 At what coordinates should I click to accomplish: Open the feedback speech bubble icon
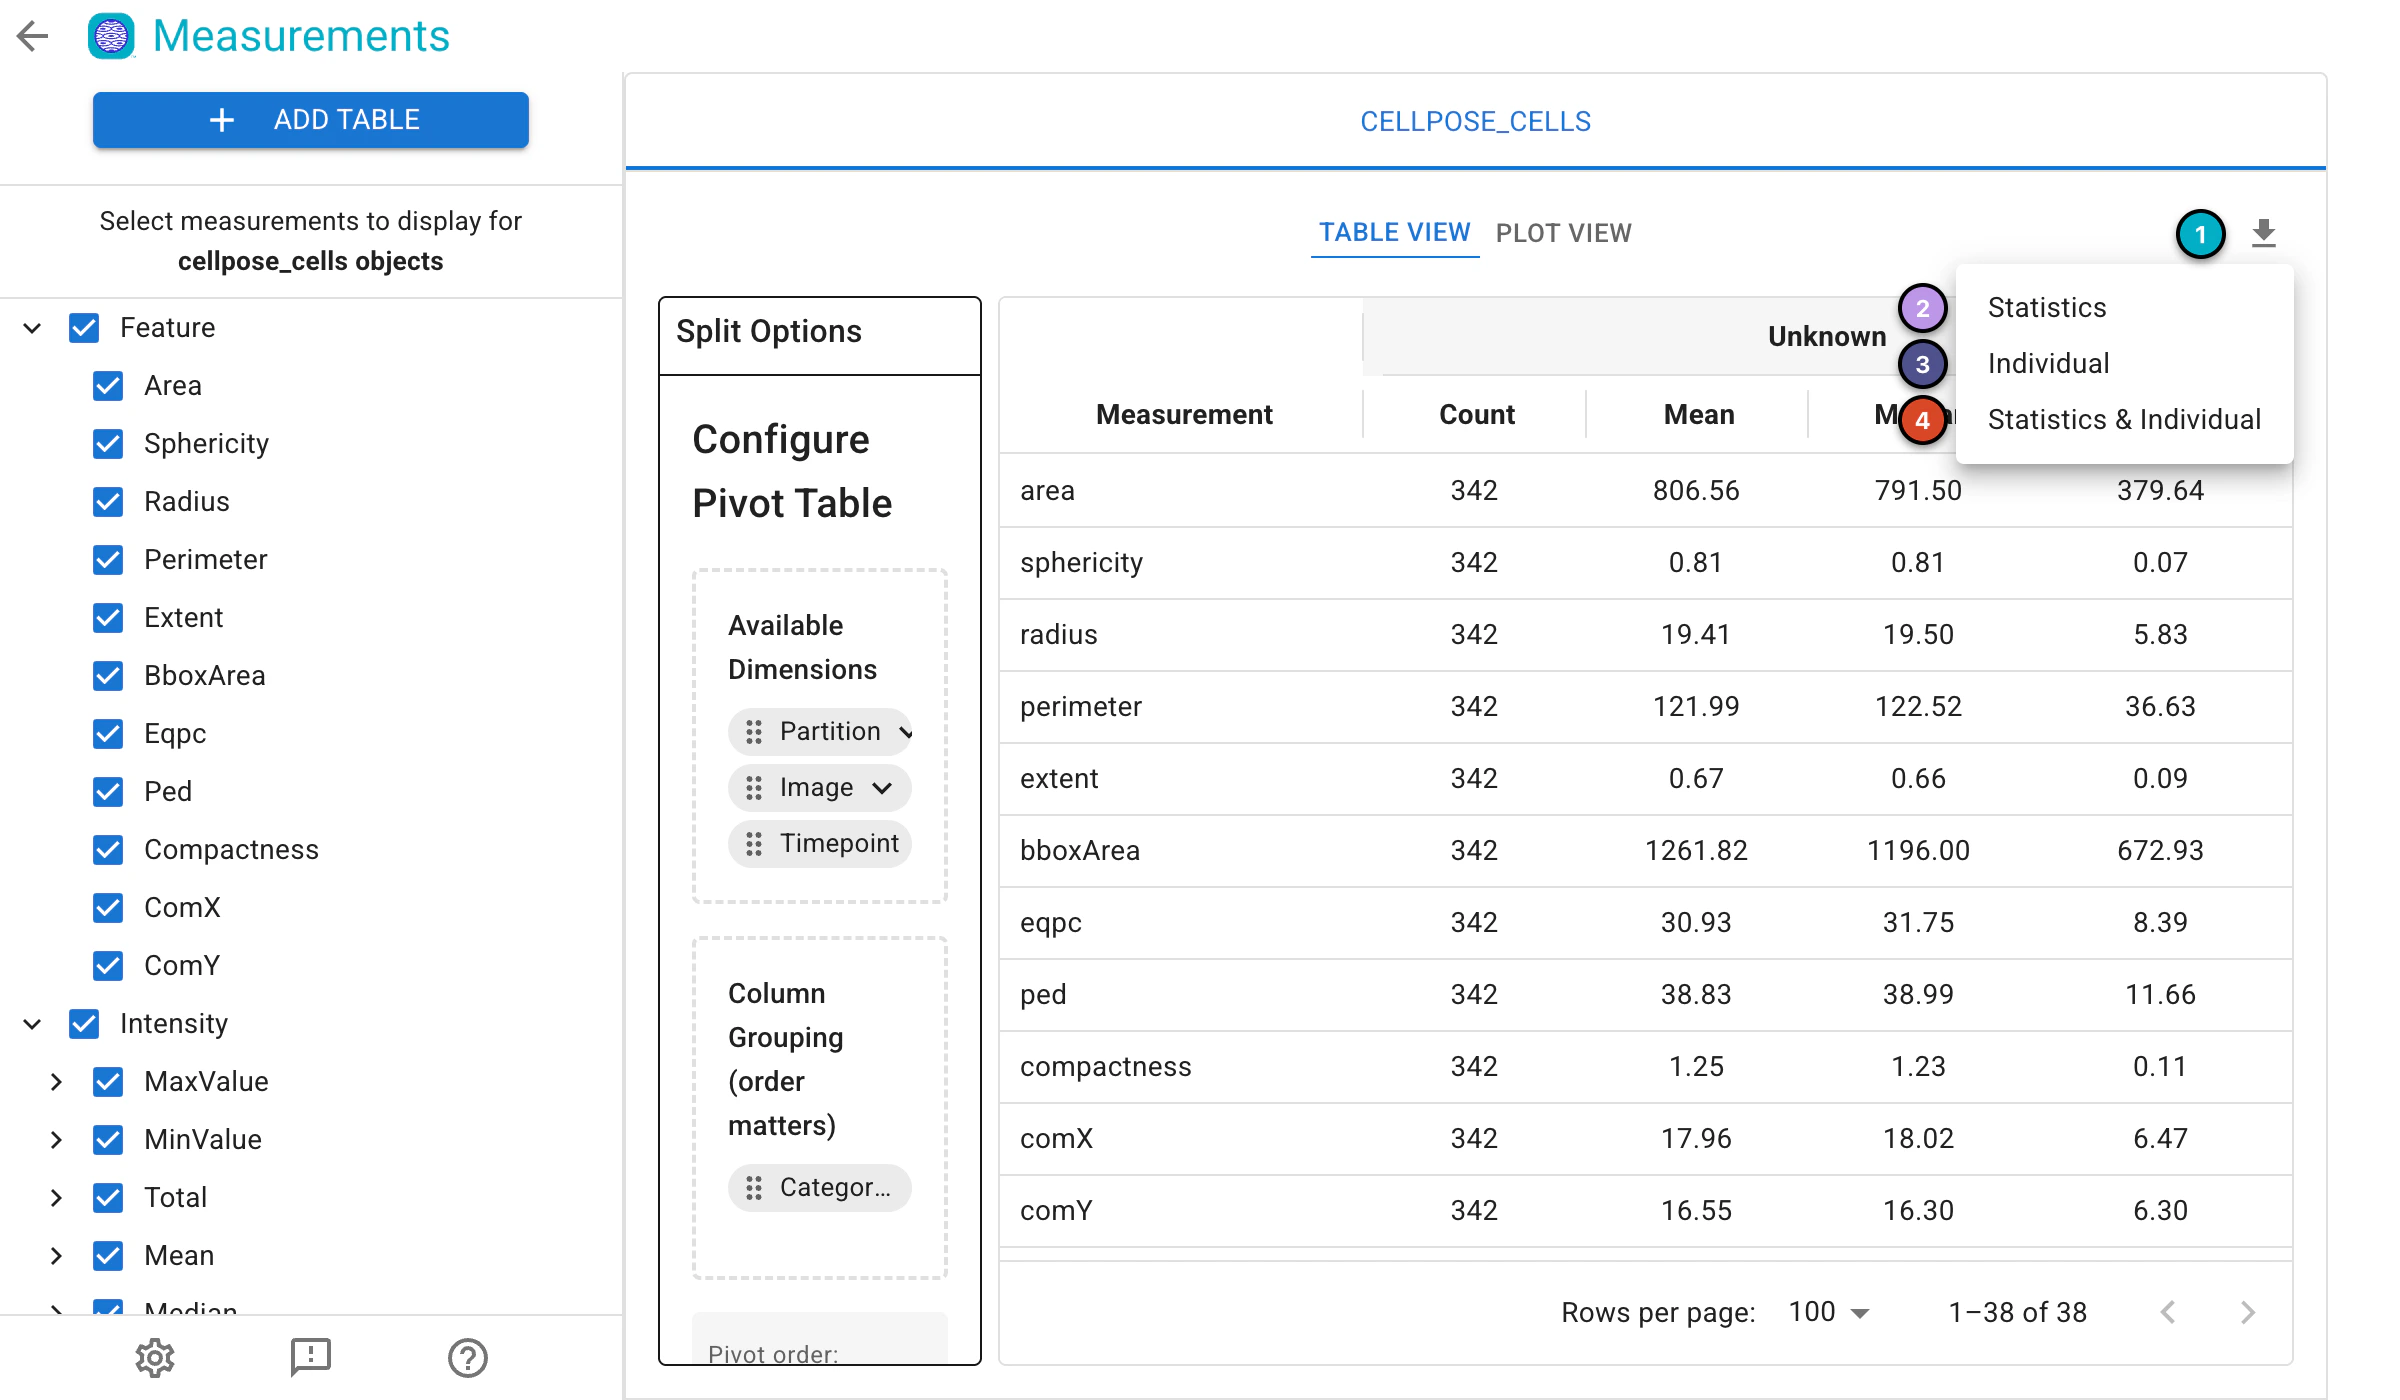311,1357
